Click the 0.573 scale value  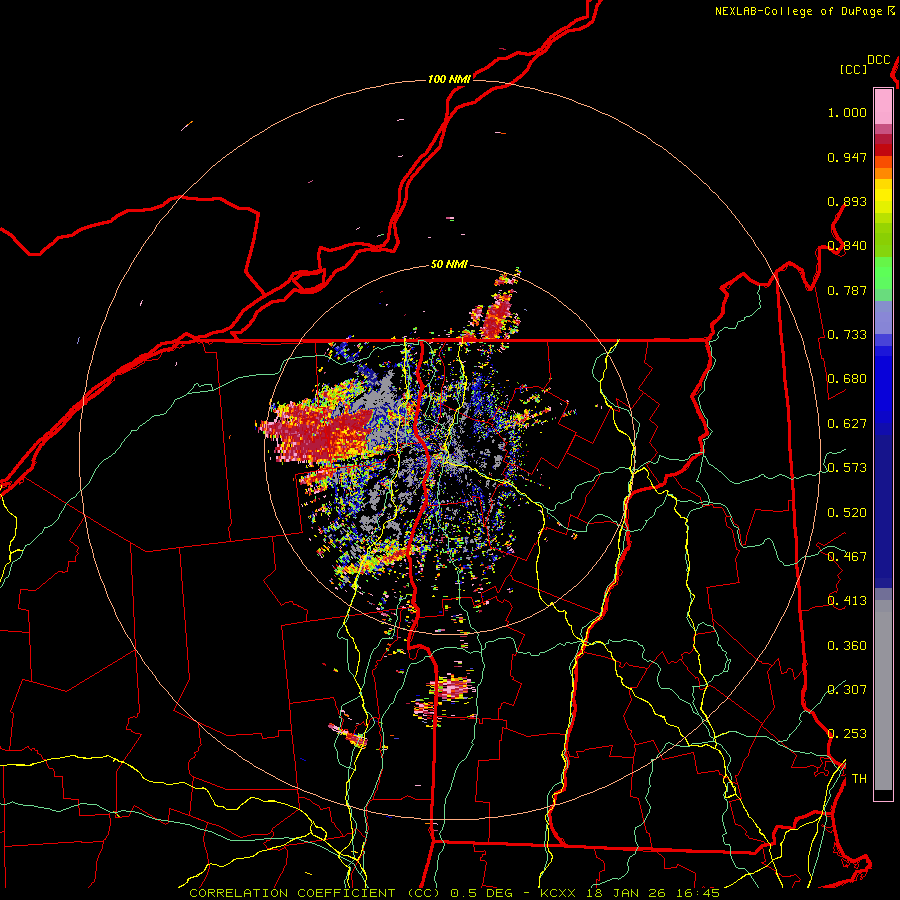click(x=847, y=468)
